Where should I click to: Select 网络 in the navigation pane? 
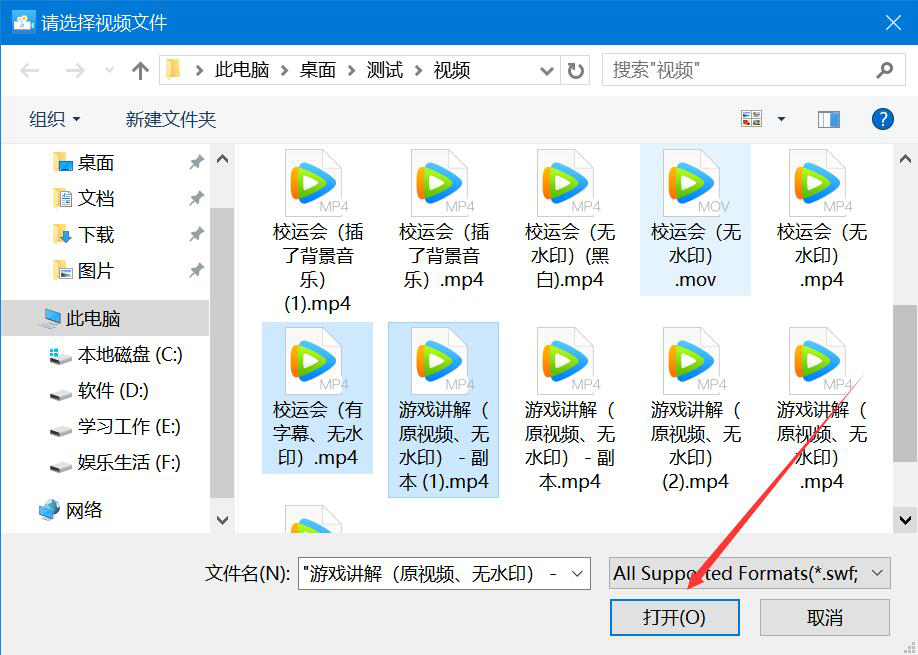point(70,510)
